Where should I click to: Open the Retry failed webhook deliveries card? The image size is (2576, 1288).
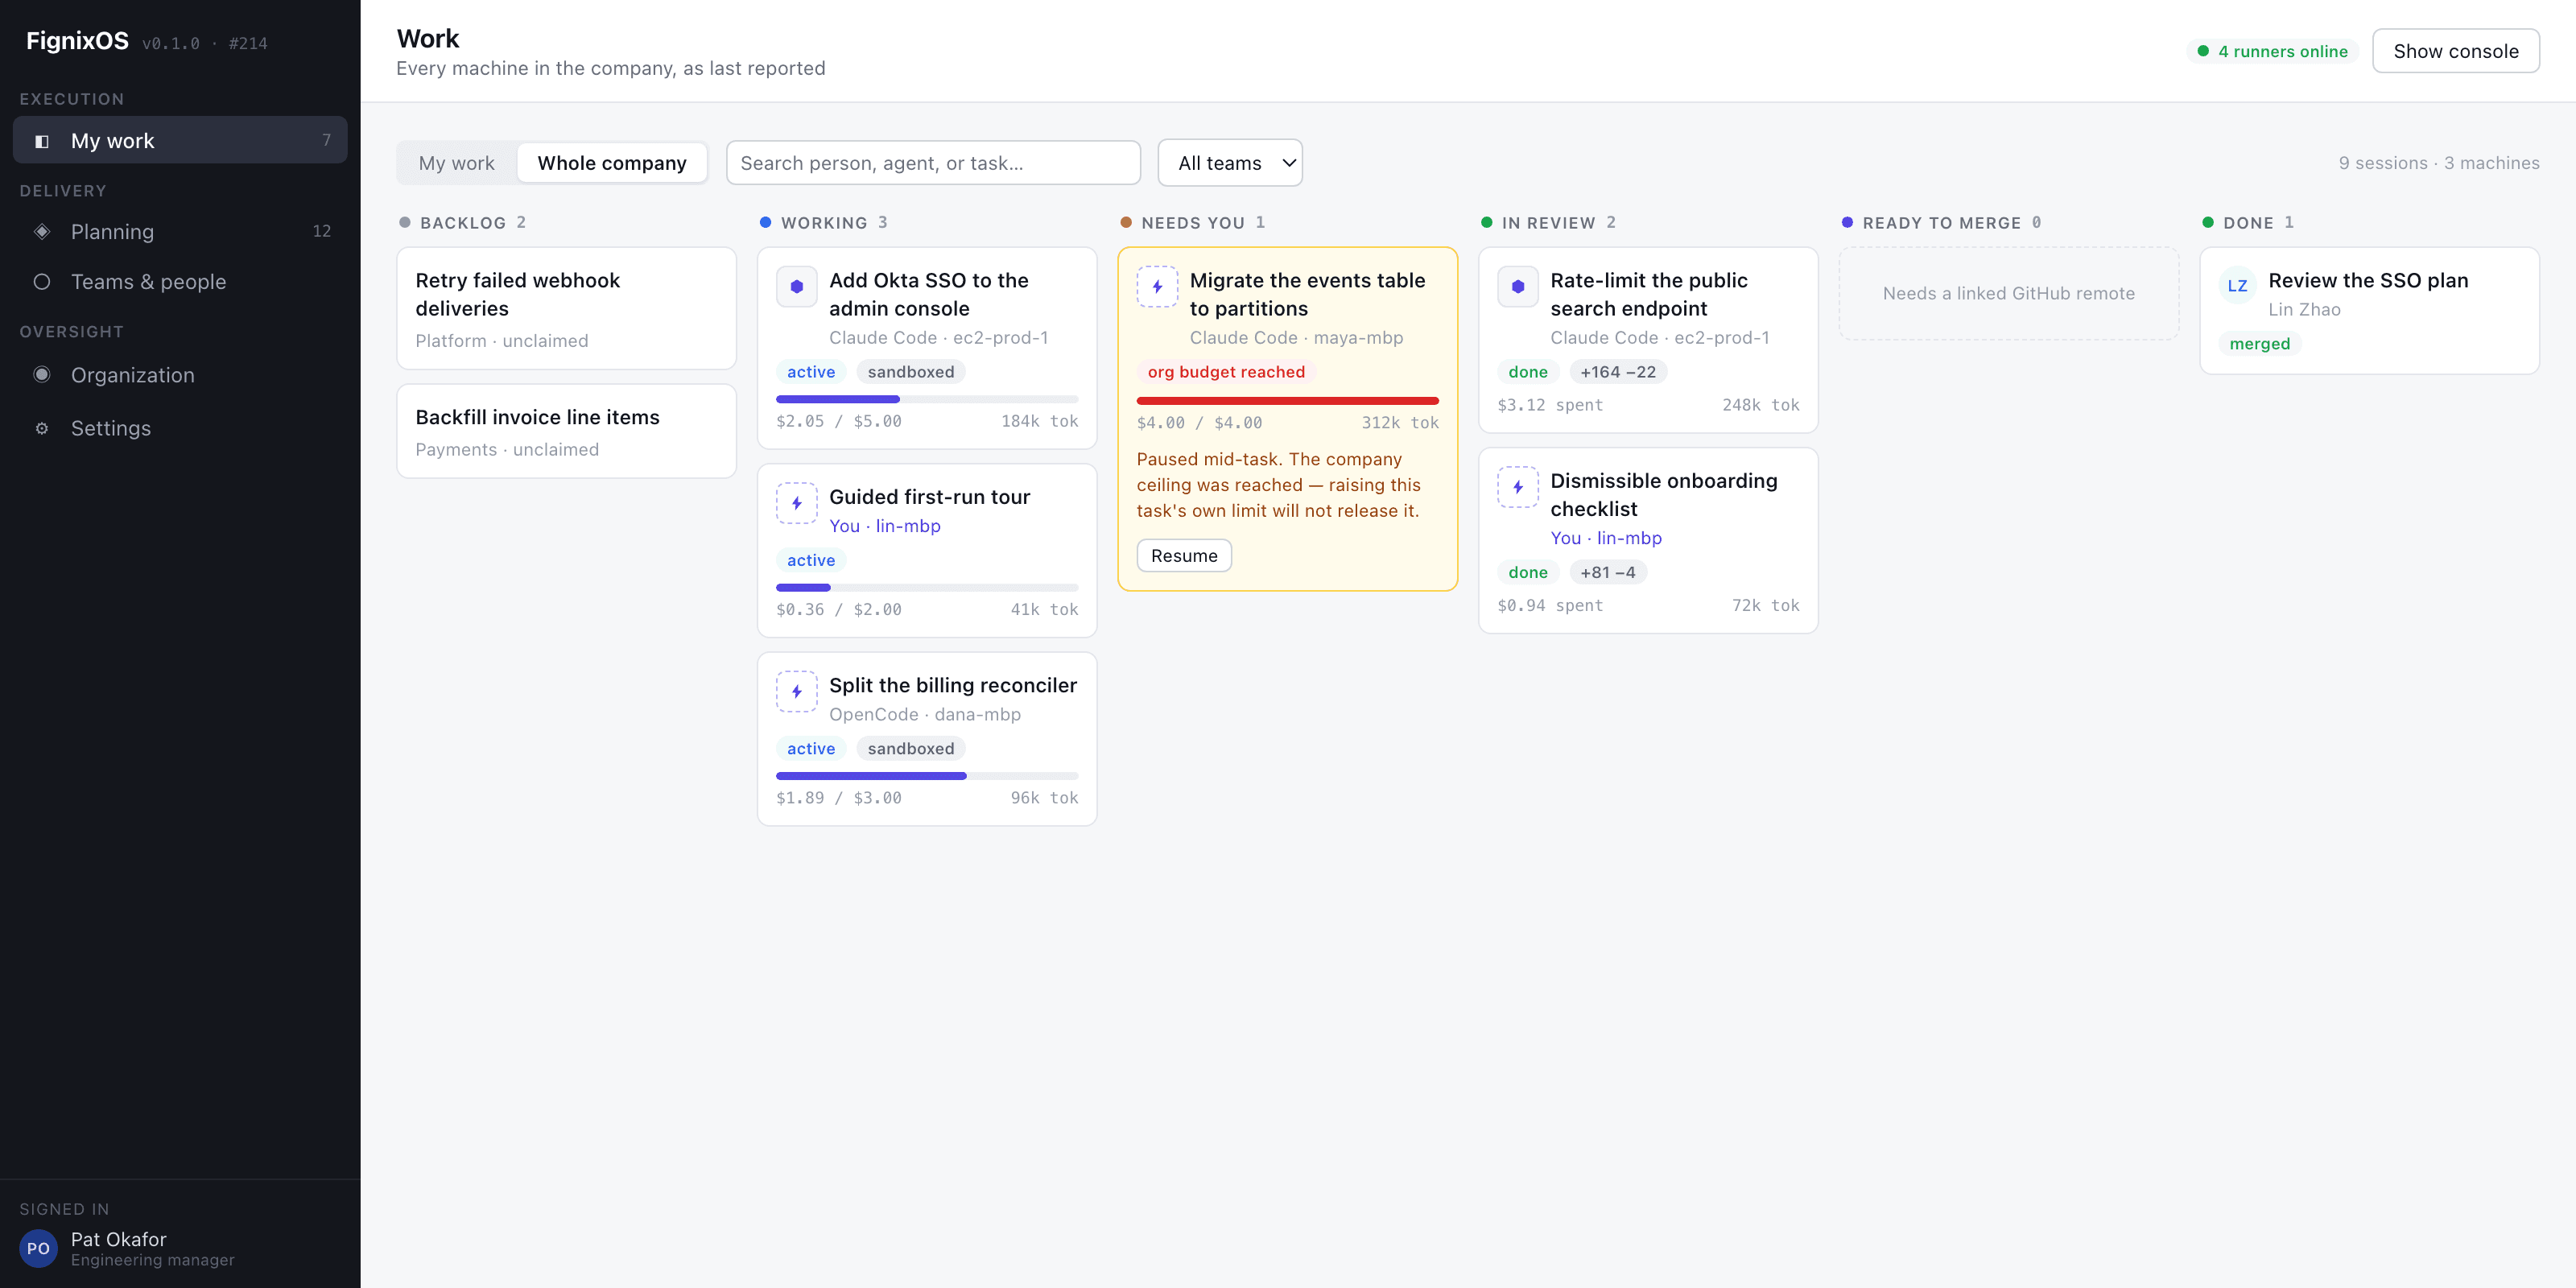point(566,308)
